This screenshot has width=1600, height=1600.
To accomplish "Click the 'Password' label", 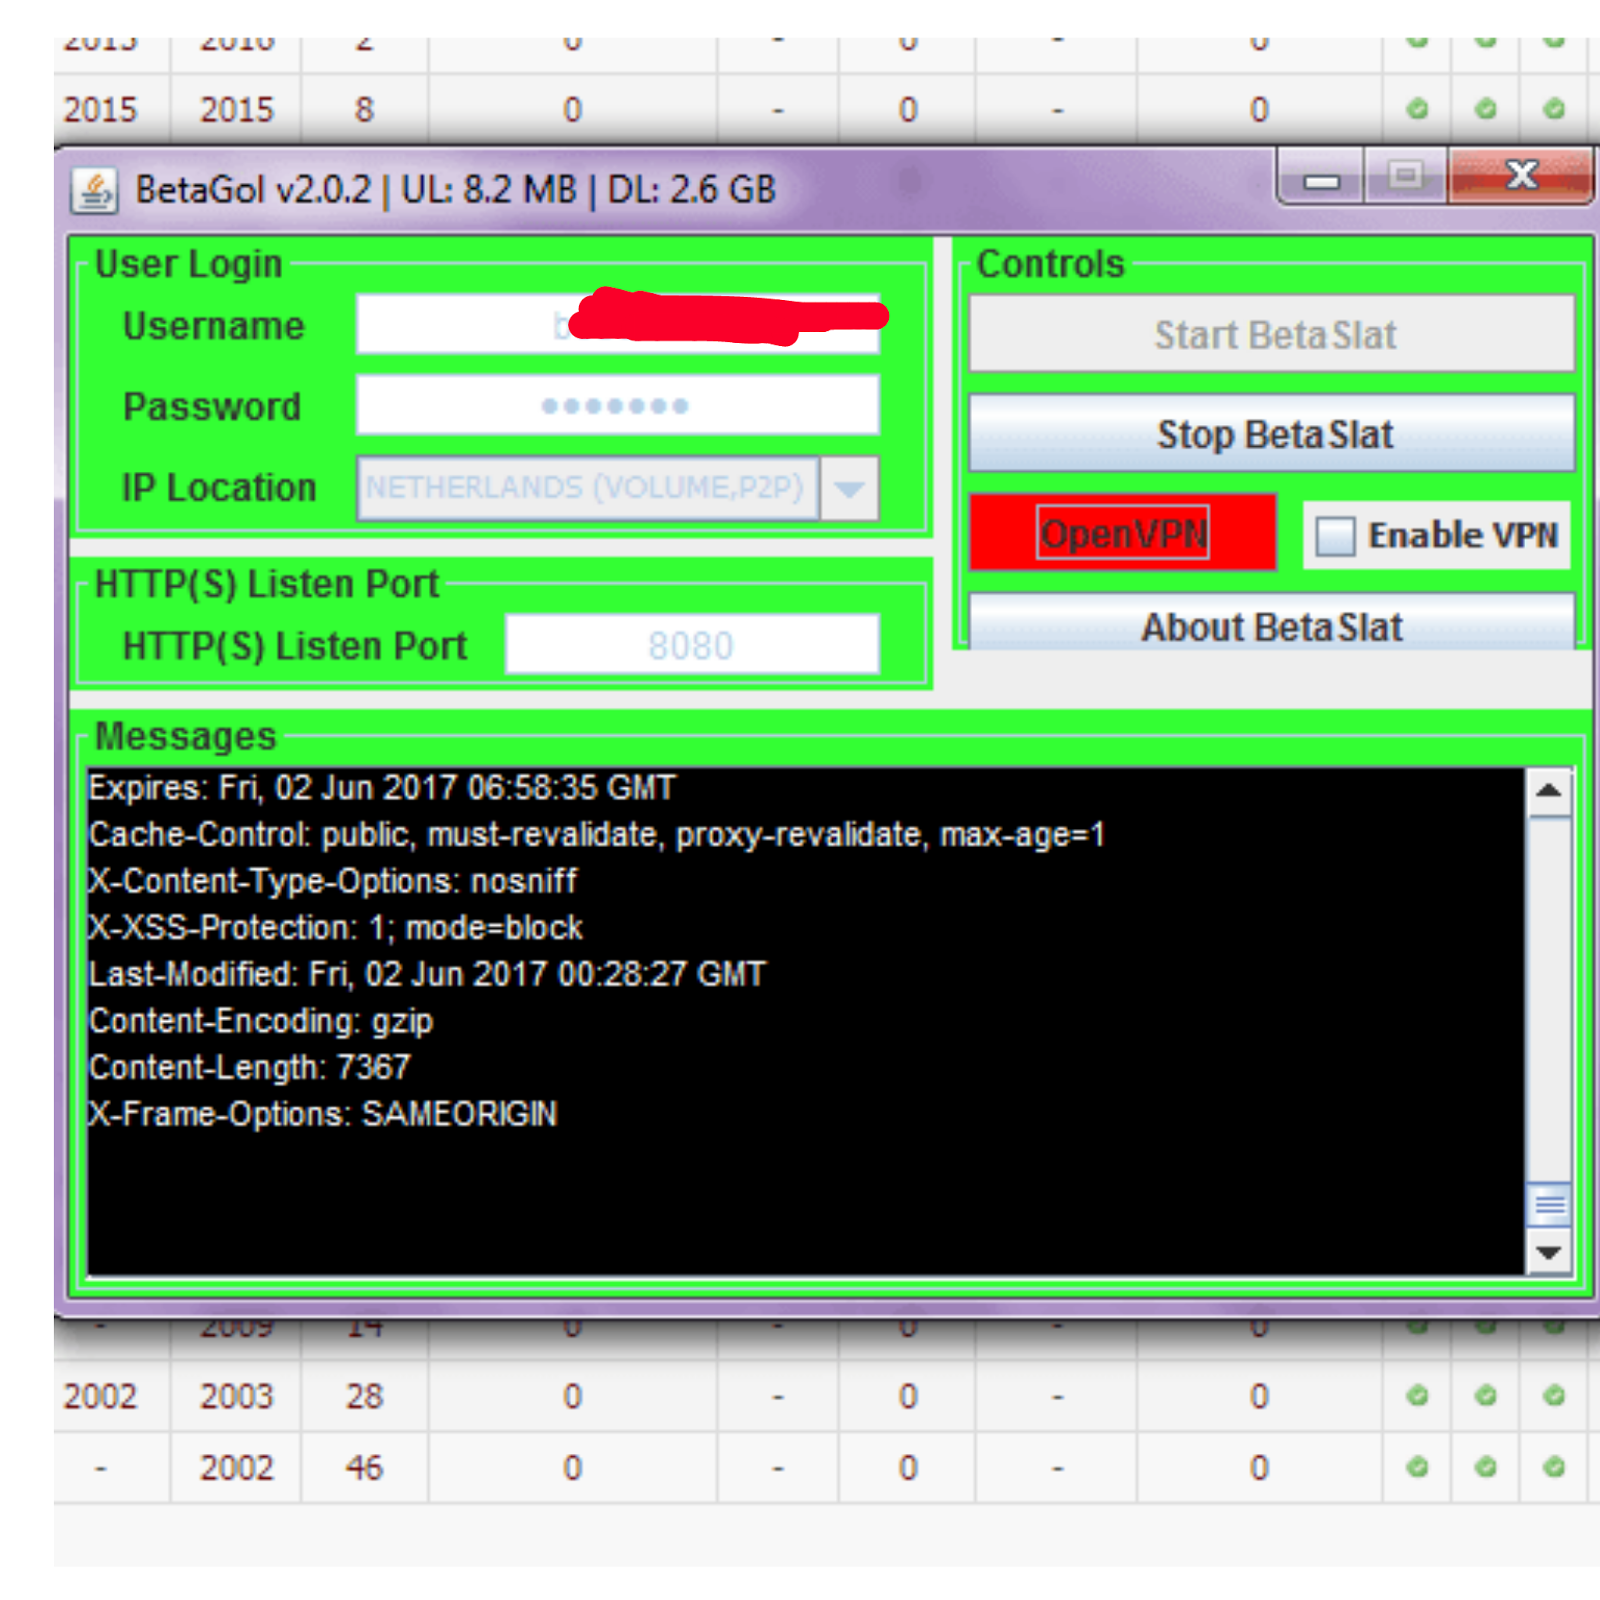I will tap(212, 407).
